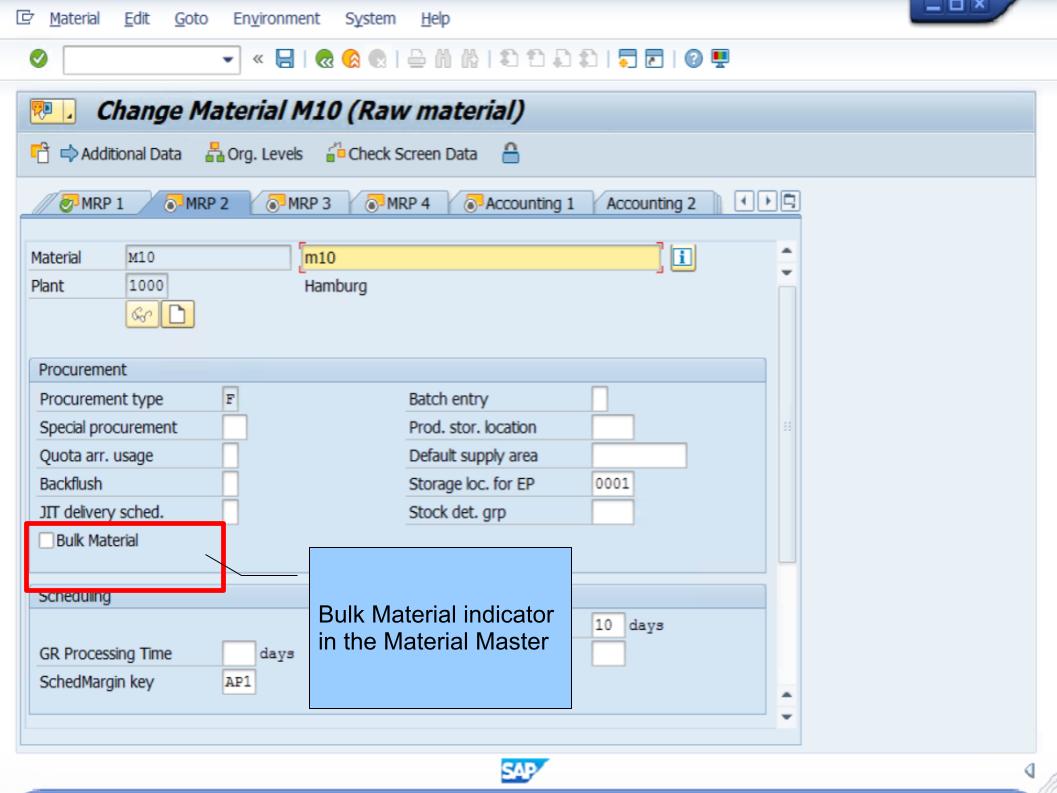Click the clipboard document icon before Additional Data

point(40,153)
